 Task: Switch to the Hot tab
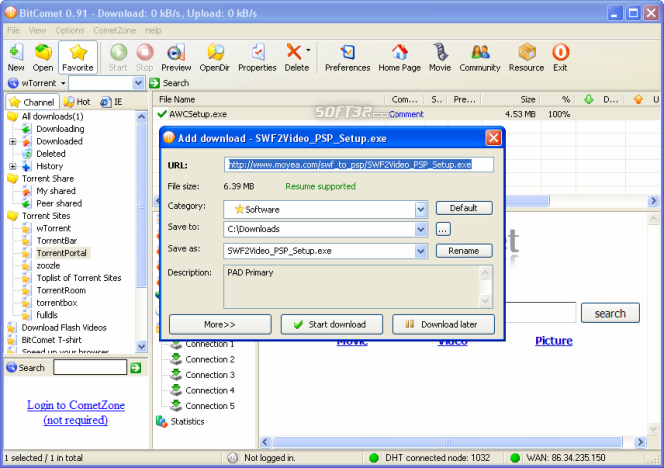[x=77, y=102]
